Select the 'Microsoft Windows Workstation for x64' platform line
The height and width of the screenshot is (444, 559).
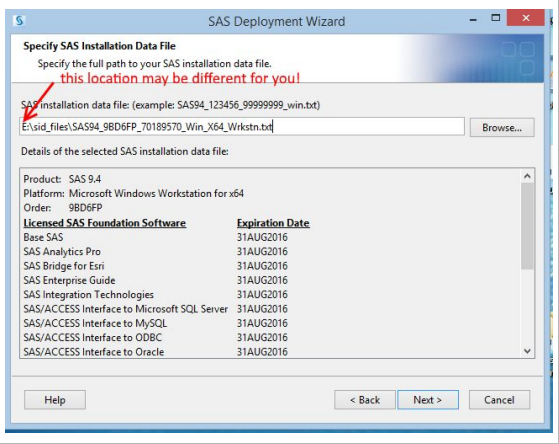134,193
